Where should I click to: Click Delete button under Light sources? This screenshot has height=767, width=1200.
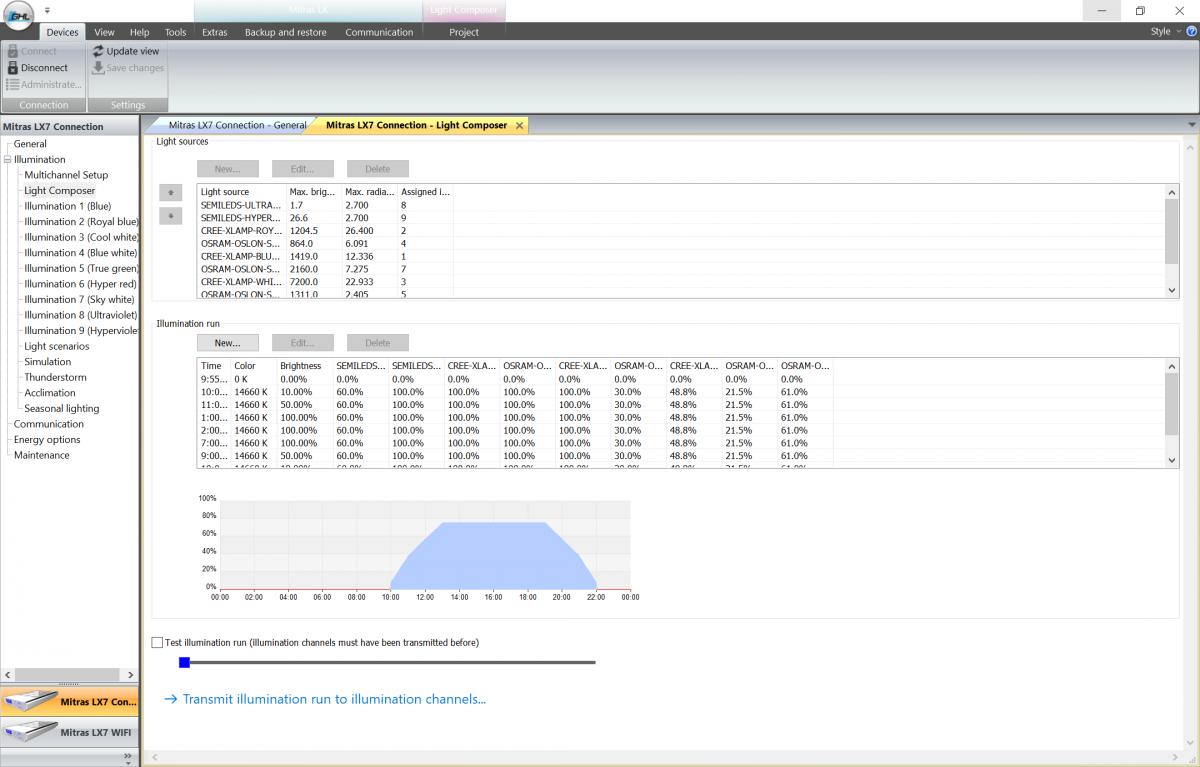[377, 169]
